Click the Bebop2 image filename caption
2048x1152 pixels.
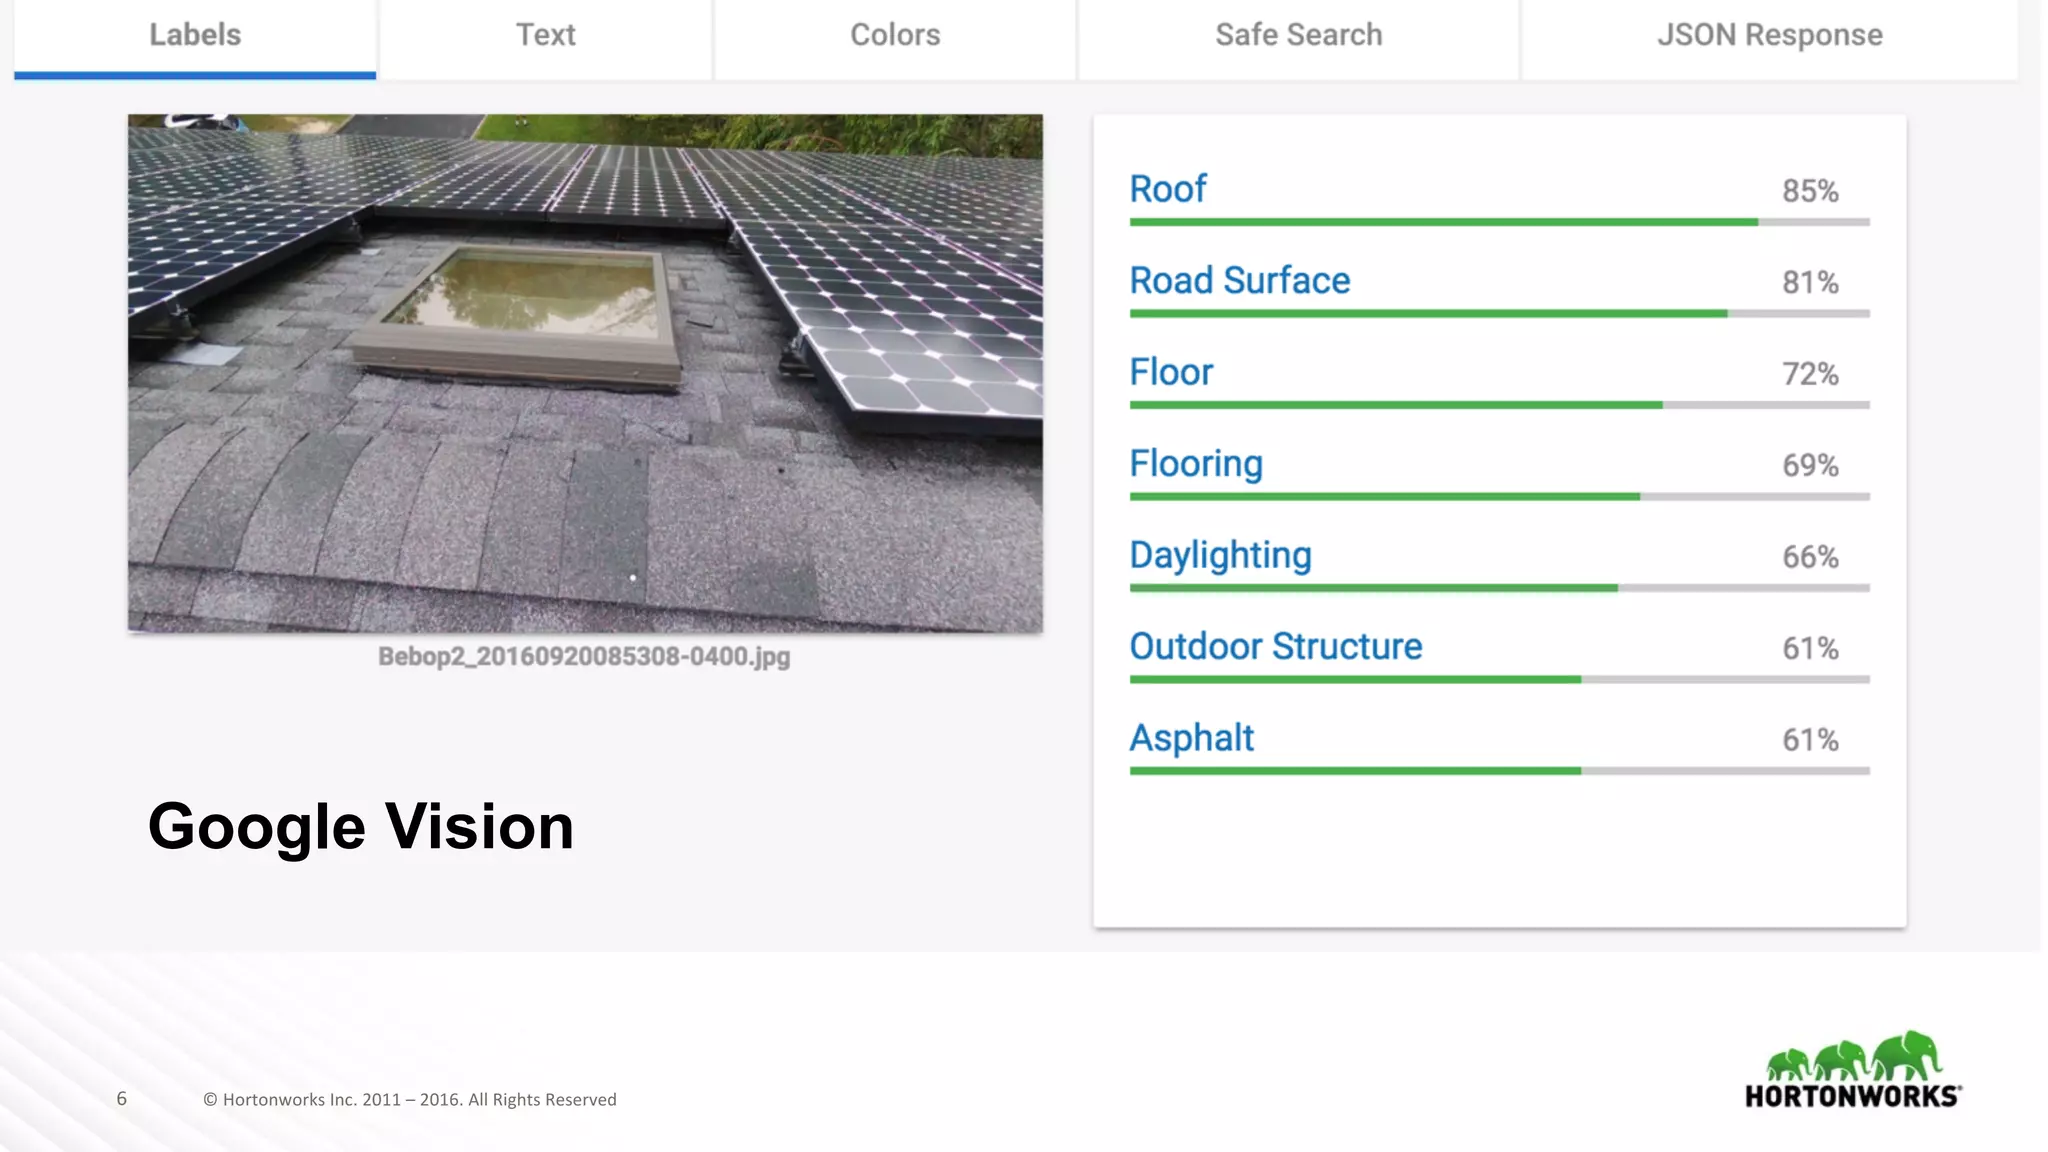click(584, 657)
